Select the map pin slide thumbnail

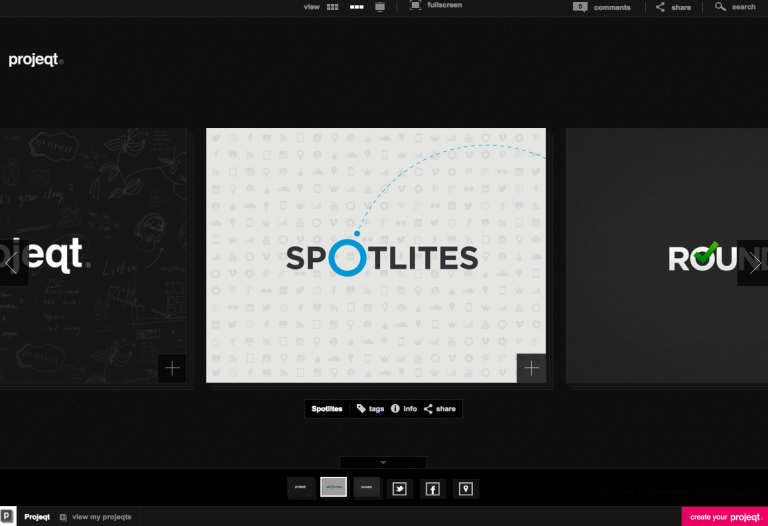click(x=465, y=488)
